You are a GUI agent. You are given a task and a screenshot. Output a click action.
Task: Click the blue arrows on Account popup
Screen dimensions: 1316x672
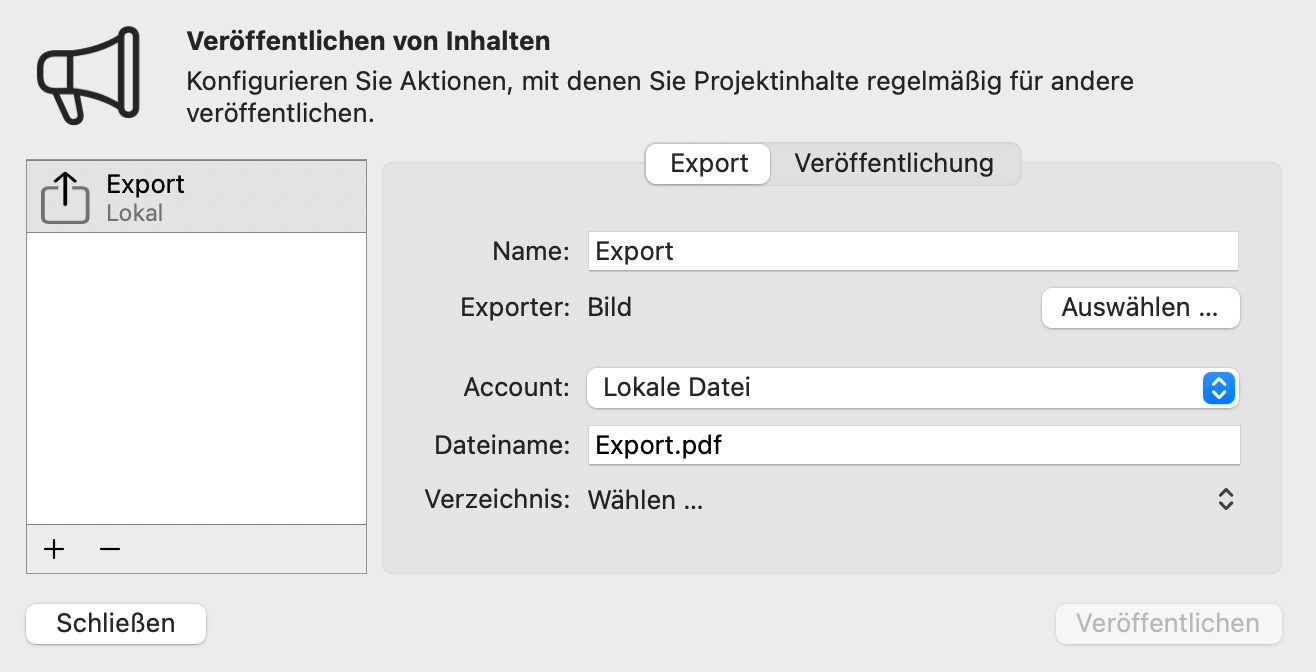tap(1217, 387)
